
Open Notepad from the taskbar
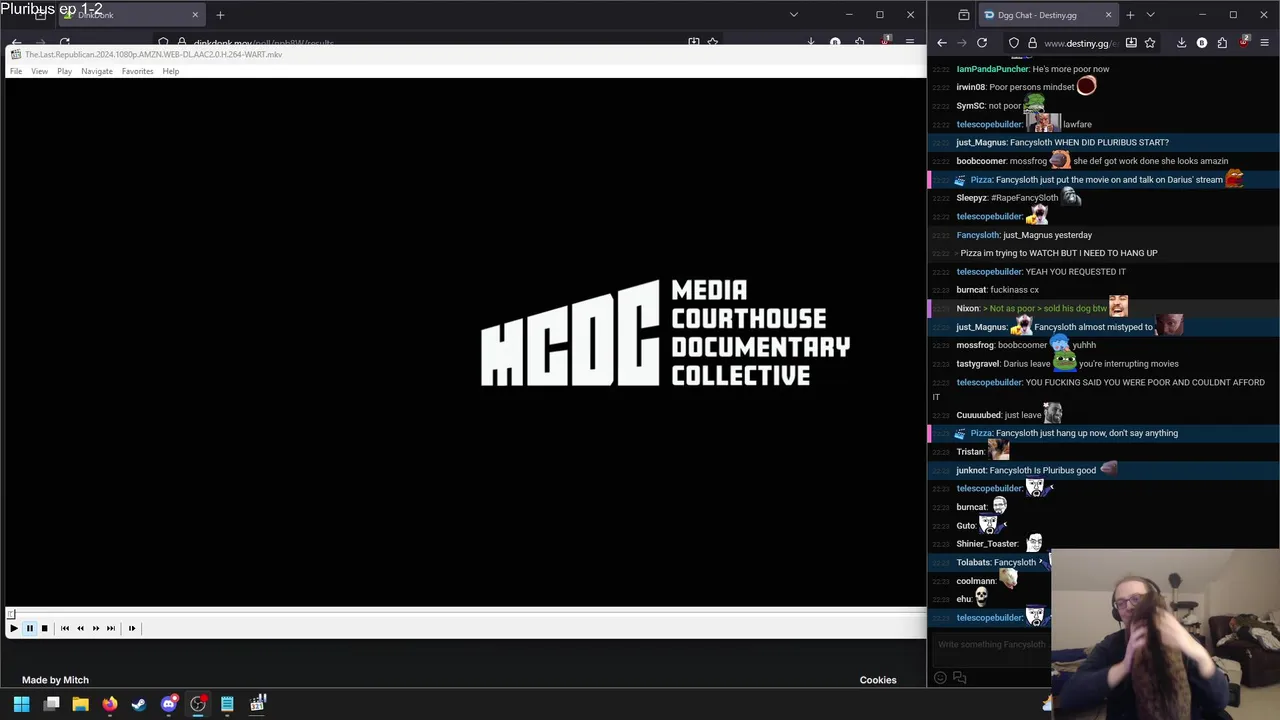227,704
